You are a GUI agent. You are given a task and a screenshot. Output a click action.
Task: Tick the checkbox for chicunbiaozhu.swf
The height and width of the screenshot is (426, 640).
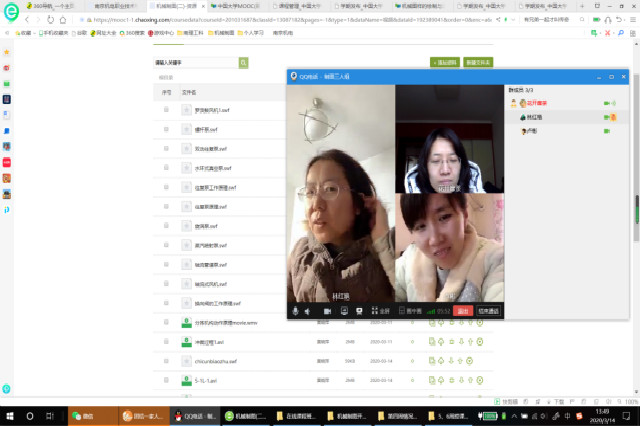point(166,360)
